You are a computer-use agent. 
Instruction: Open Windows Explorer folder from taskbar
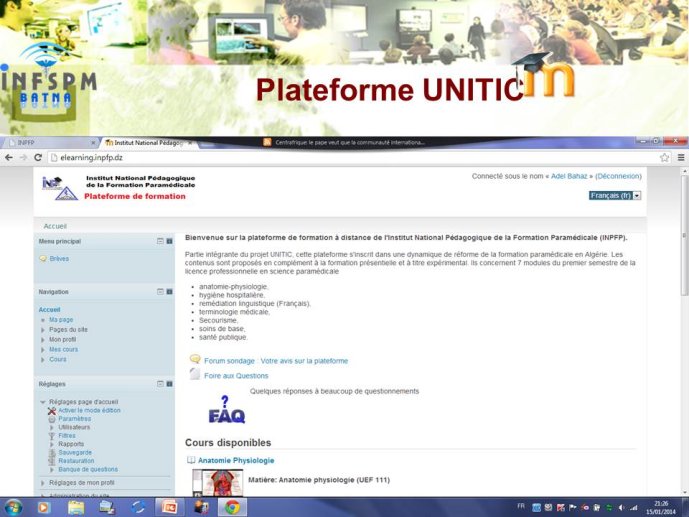point(76,508)
